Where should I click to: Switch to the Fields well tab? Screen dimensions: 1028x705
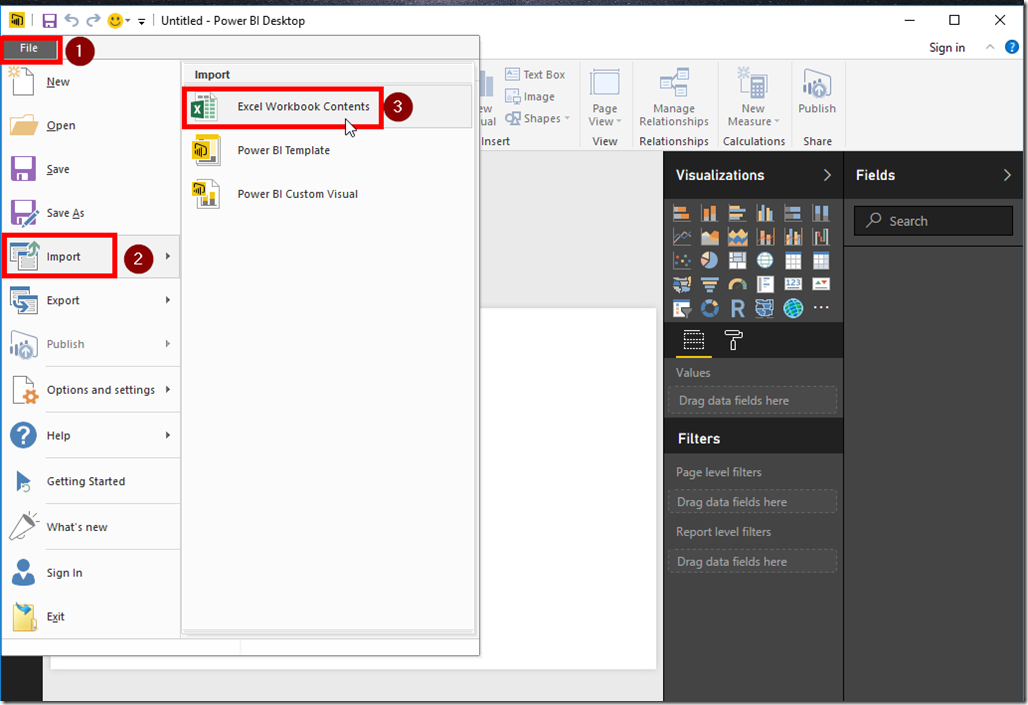click(x=694, y=340)
